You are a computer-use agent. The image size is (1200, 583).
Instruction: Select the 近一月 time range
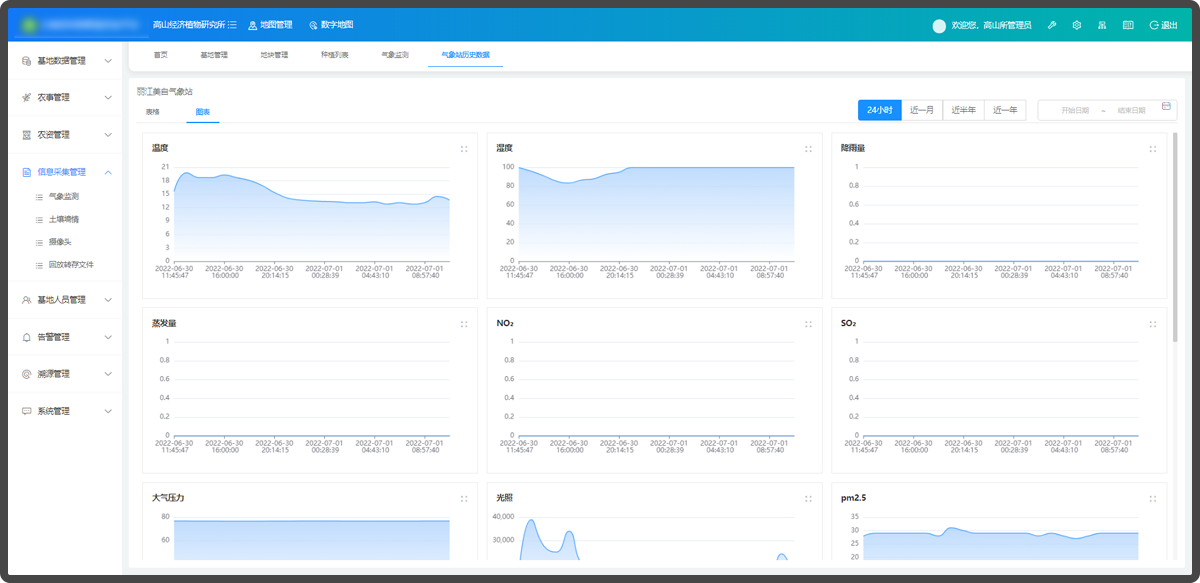(x=922, y=110)
